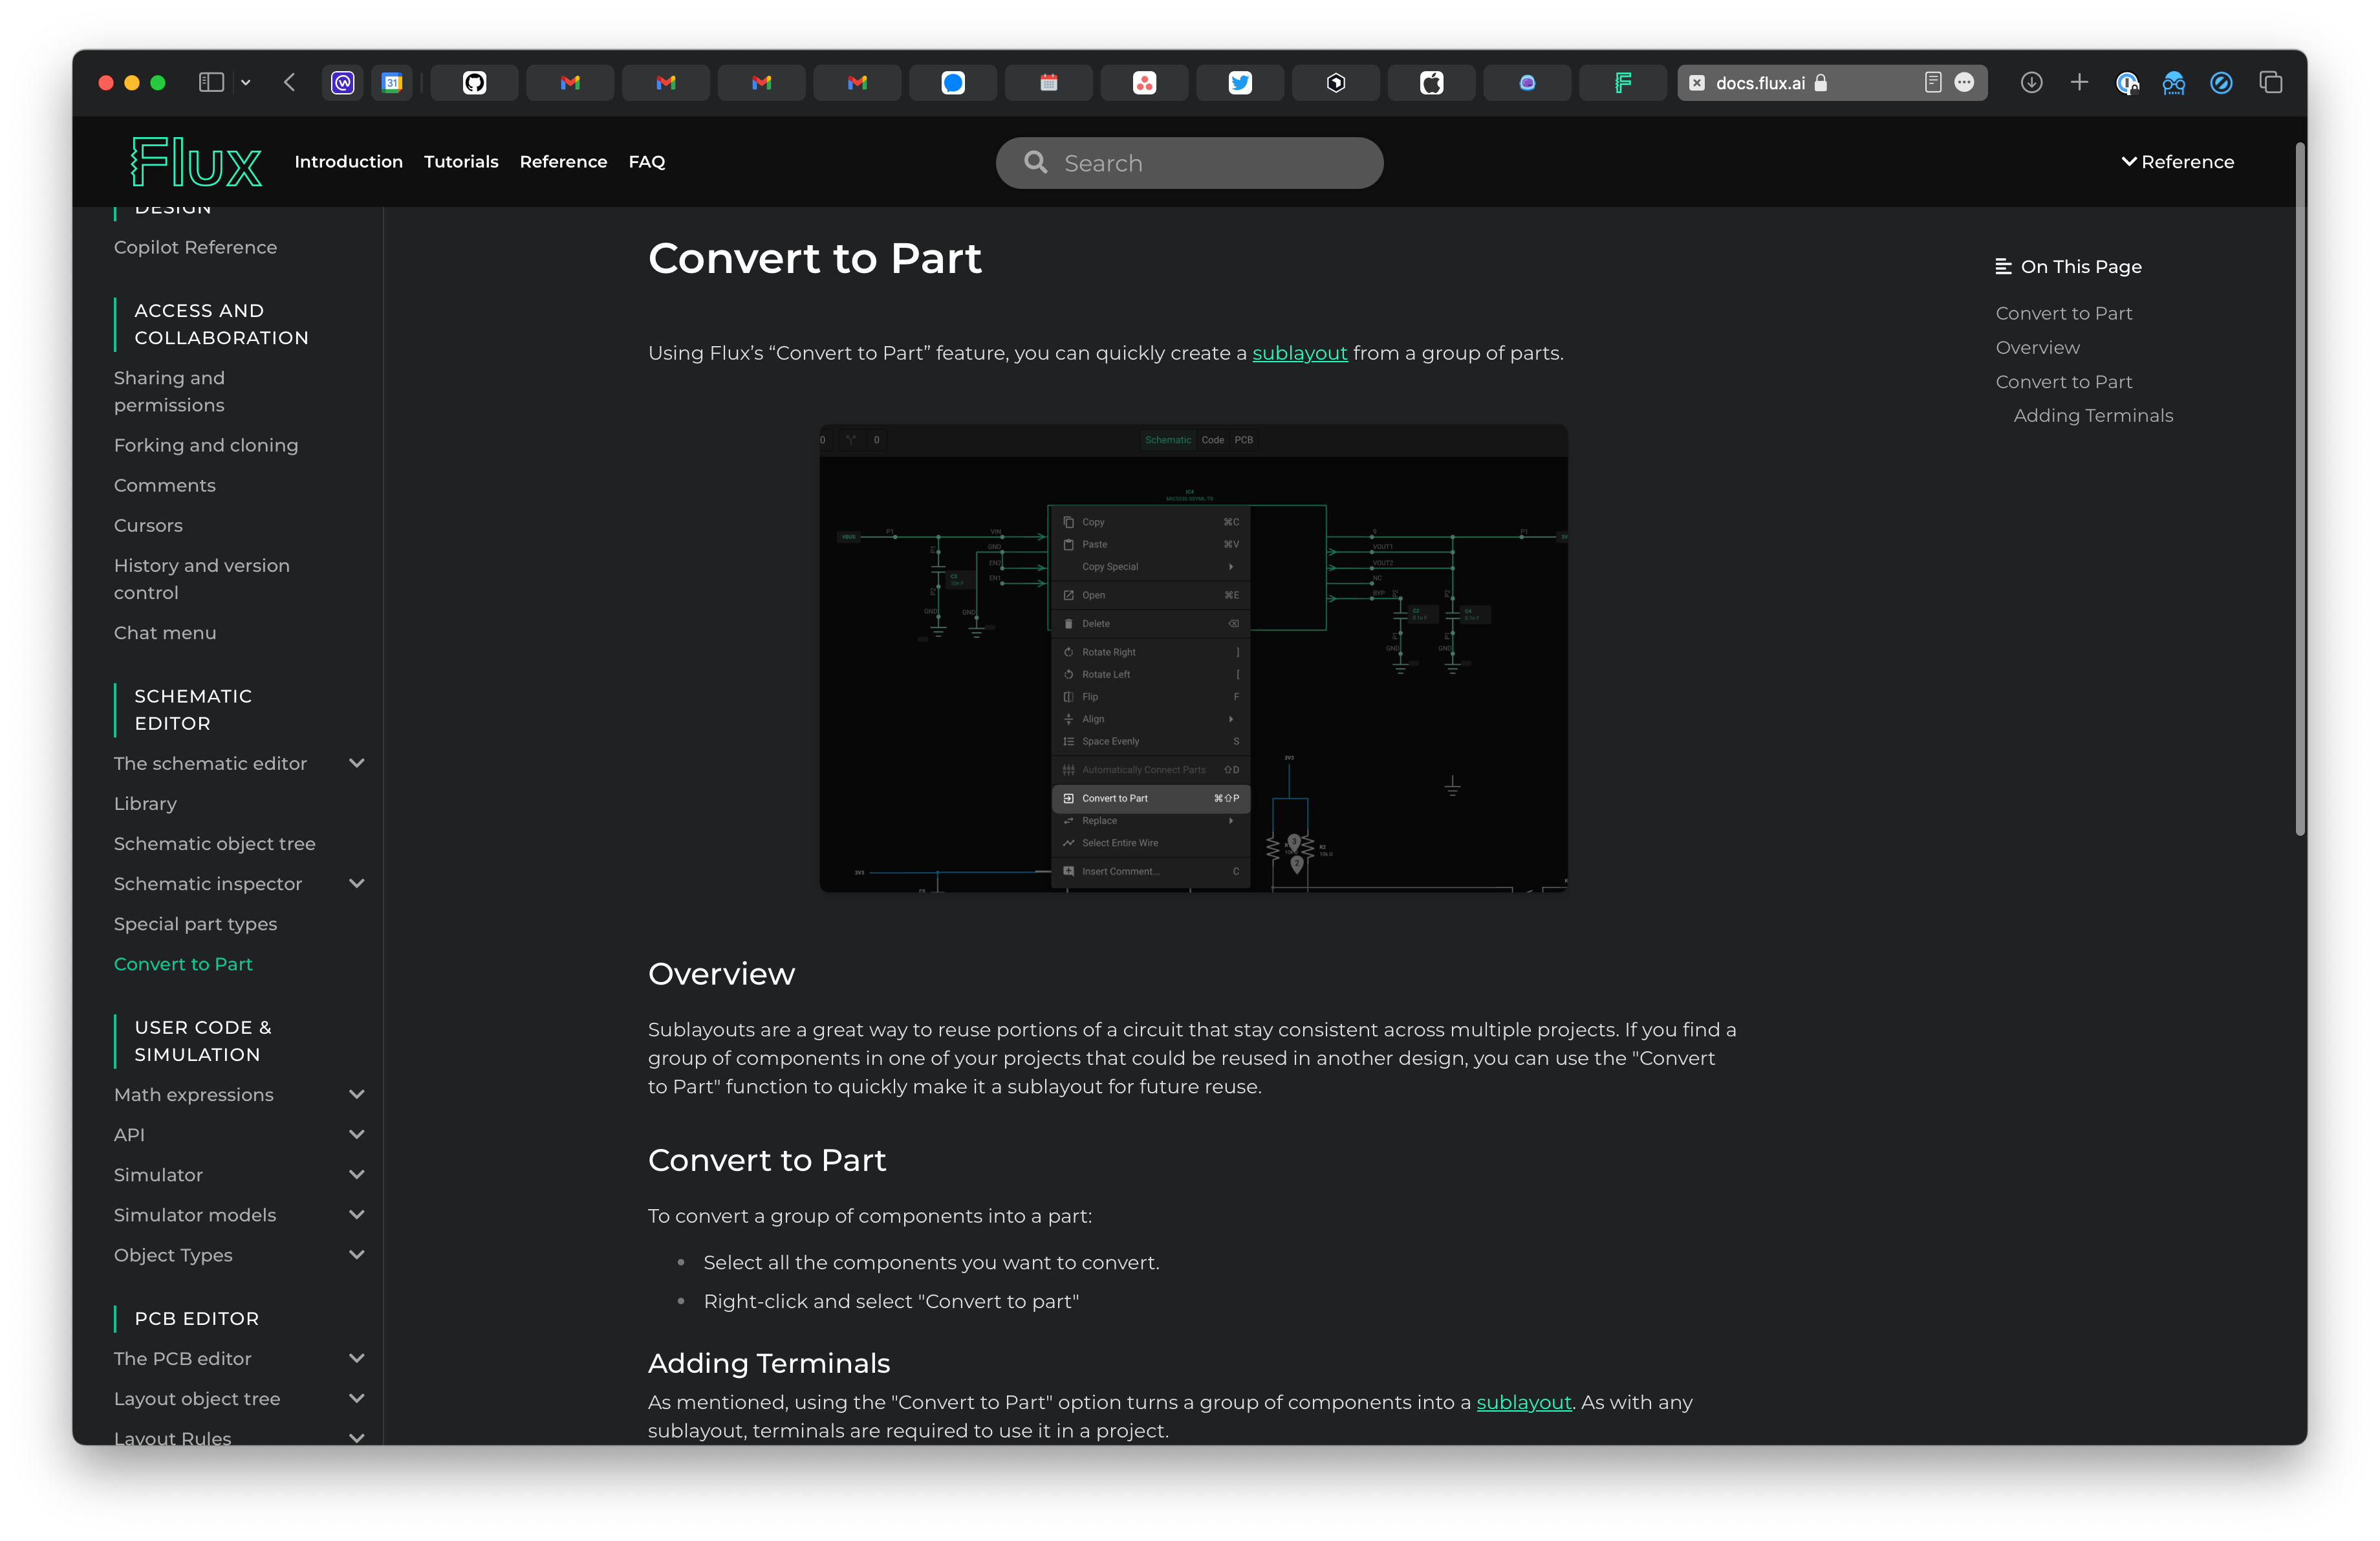Open the blue circle tab
The height and width of the screenshot is (1541, 2380).
pos(953,82)
